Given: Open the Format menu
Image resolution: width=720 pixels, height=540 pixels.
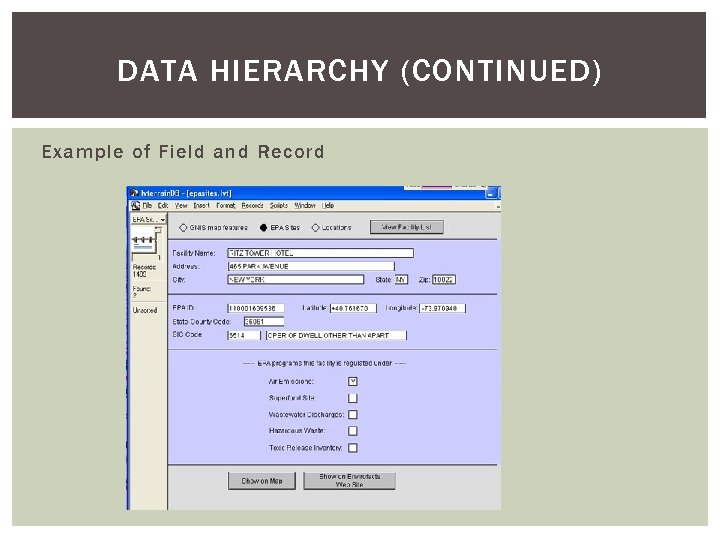Looking at the screenshot, I should point(225,206).
